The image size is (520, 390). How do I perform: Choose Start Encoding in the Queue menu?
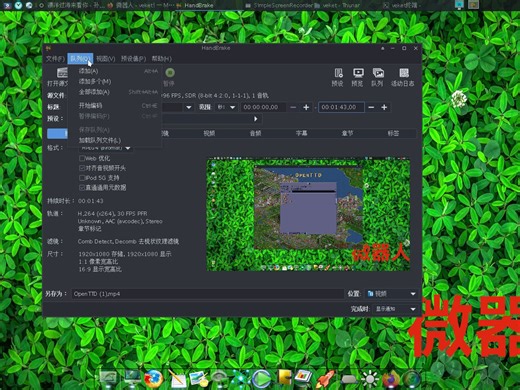tap(115, 106)
